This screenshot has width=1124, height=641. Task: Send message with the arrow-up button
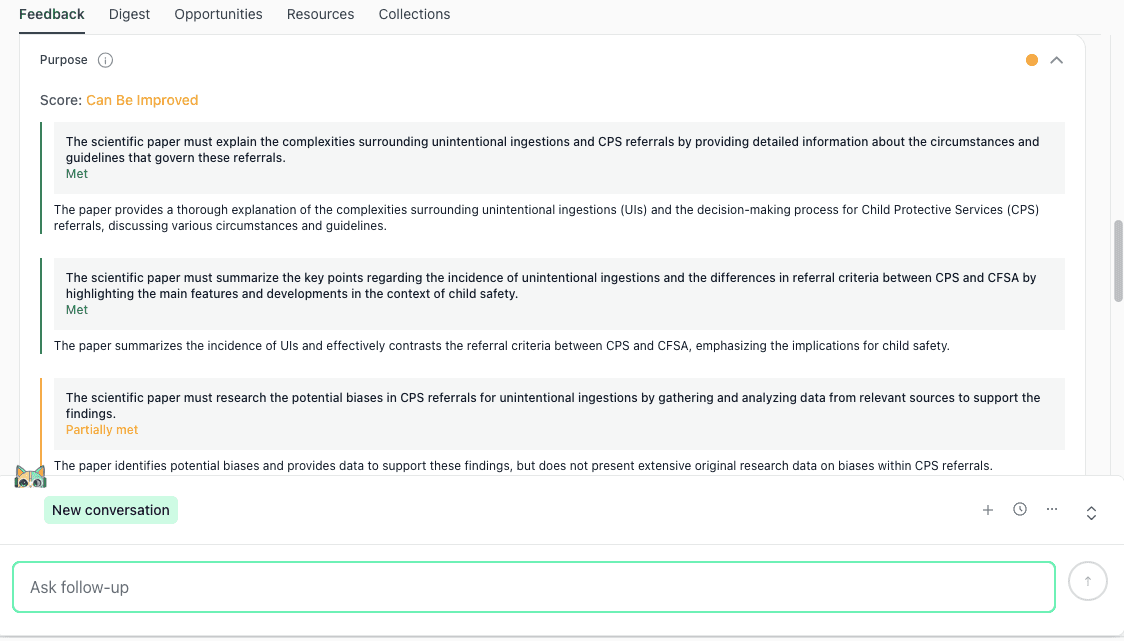pos(1087,581)
